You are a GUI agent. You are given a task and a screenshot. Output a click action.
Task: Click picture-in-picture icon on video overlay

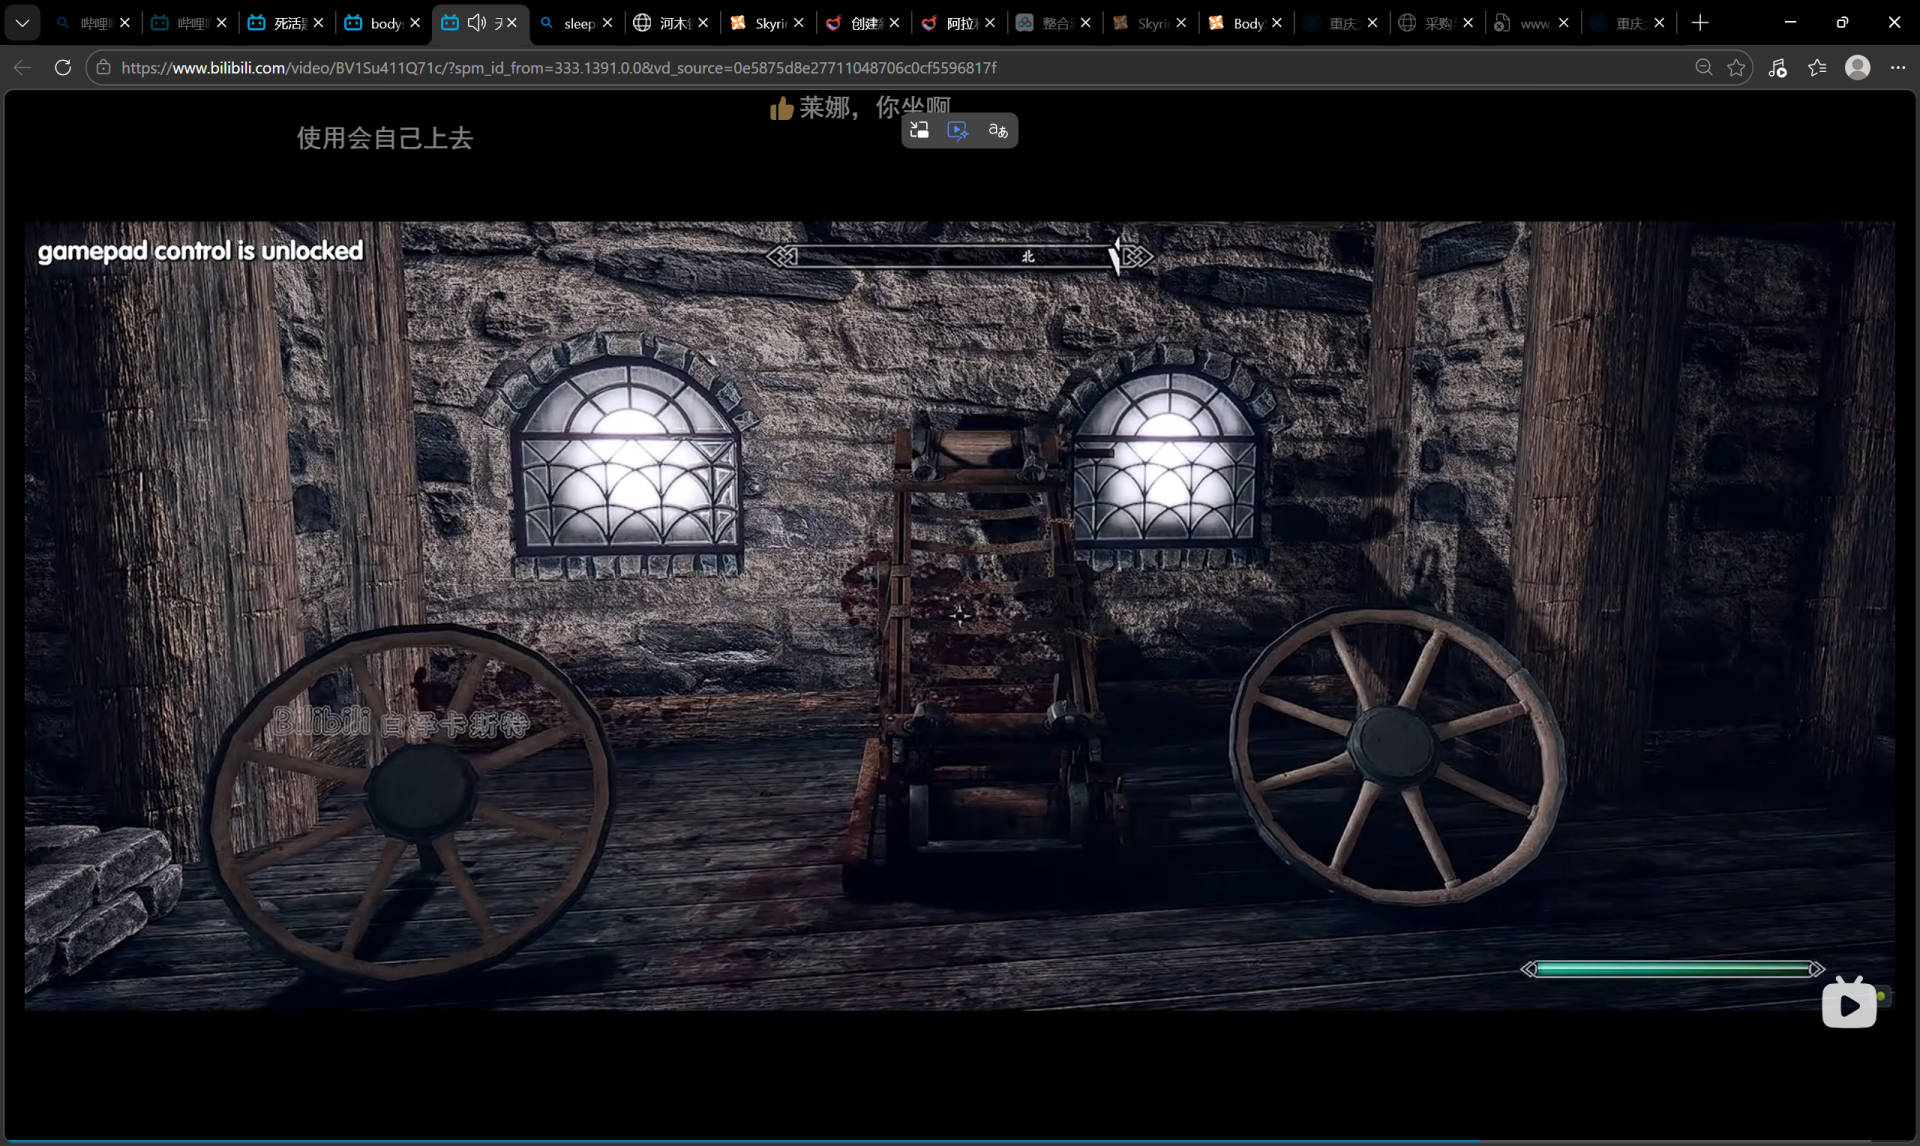click(x=919, y=130)
